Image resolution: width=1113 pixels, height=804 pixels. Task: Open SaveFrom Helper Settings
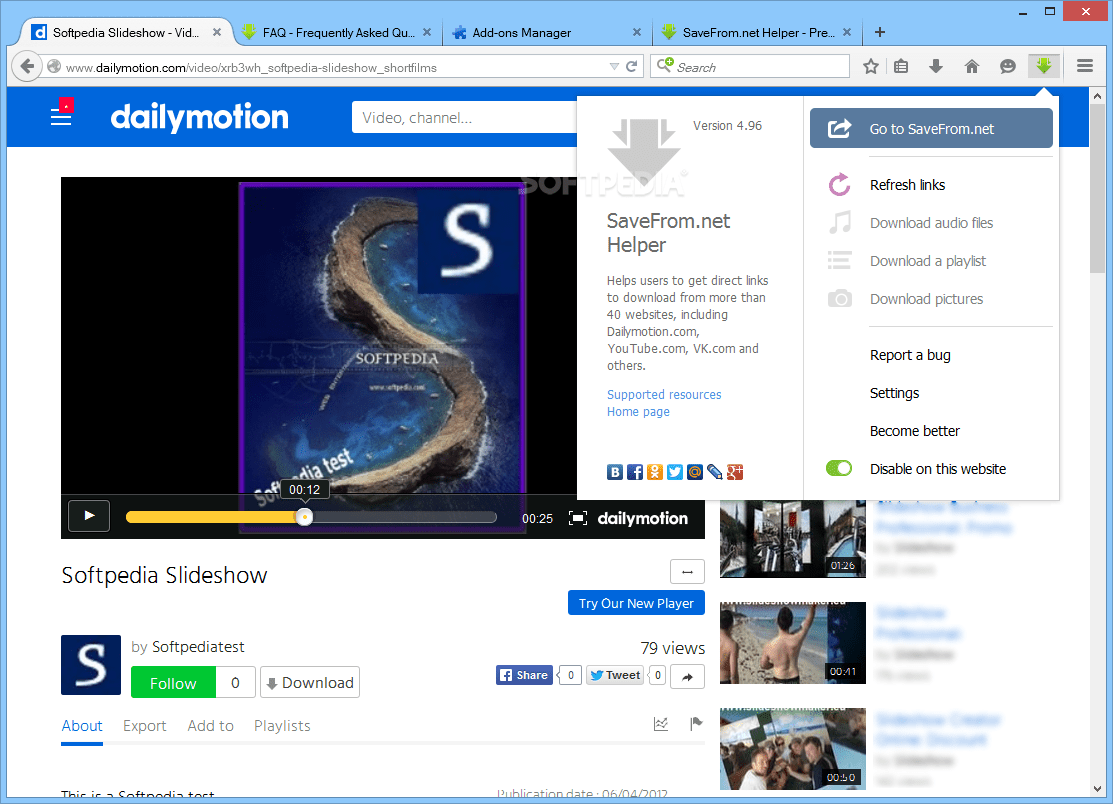pyautogui.click(x=894, y=393)
